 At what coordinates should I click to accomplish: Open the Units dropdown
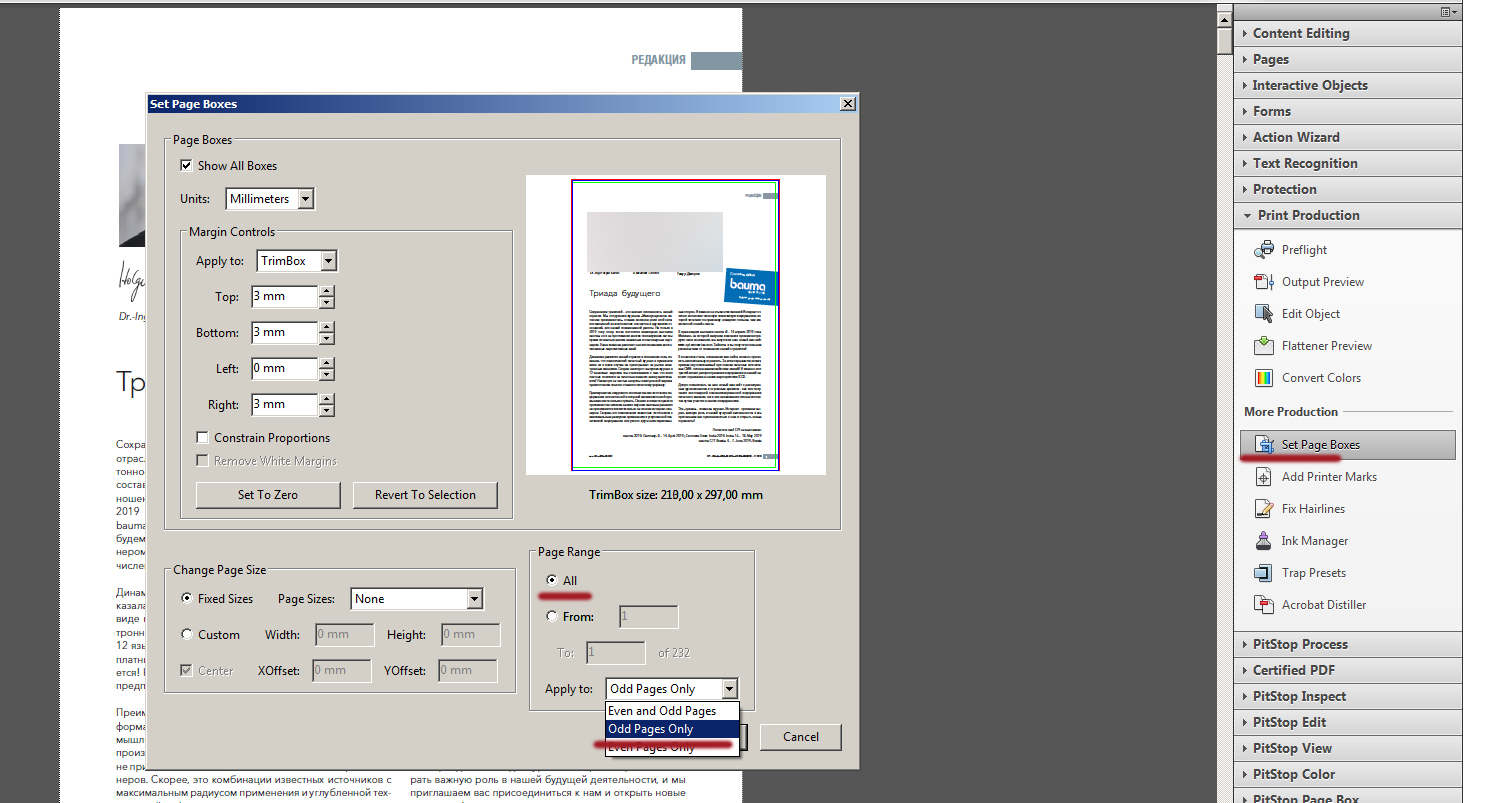pyautogui.click(x=270, y=199)
